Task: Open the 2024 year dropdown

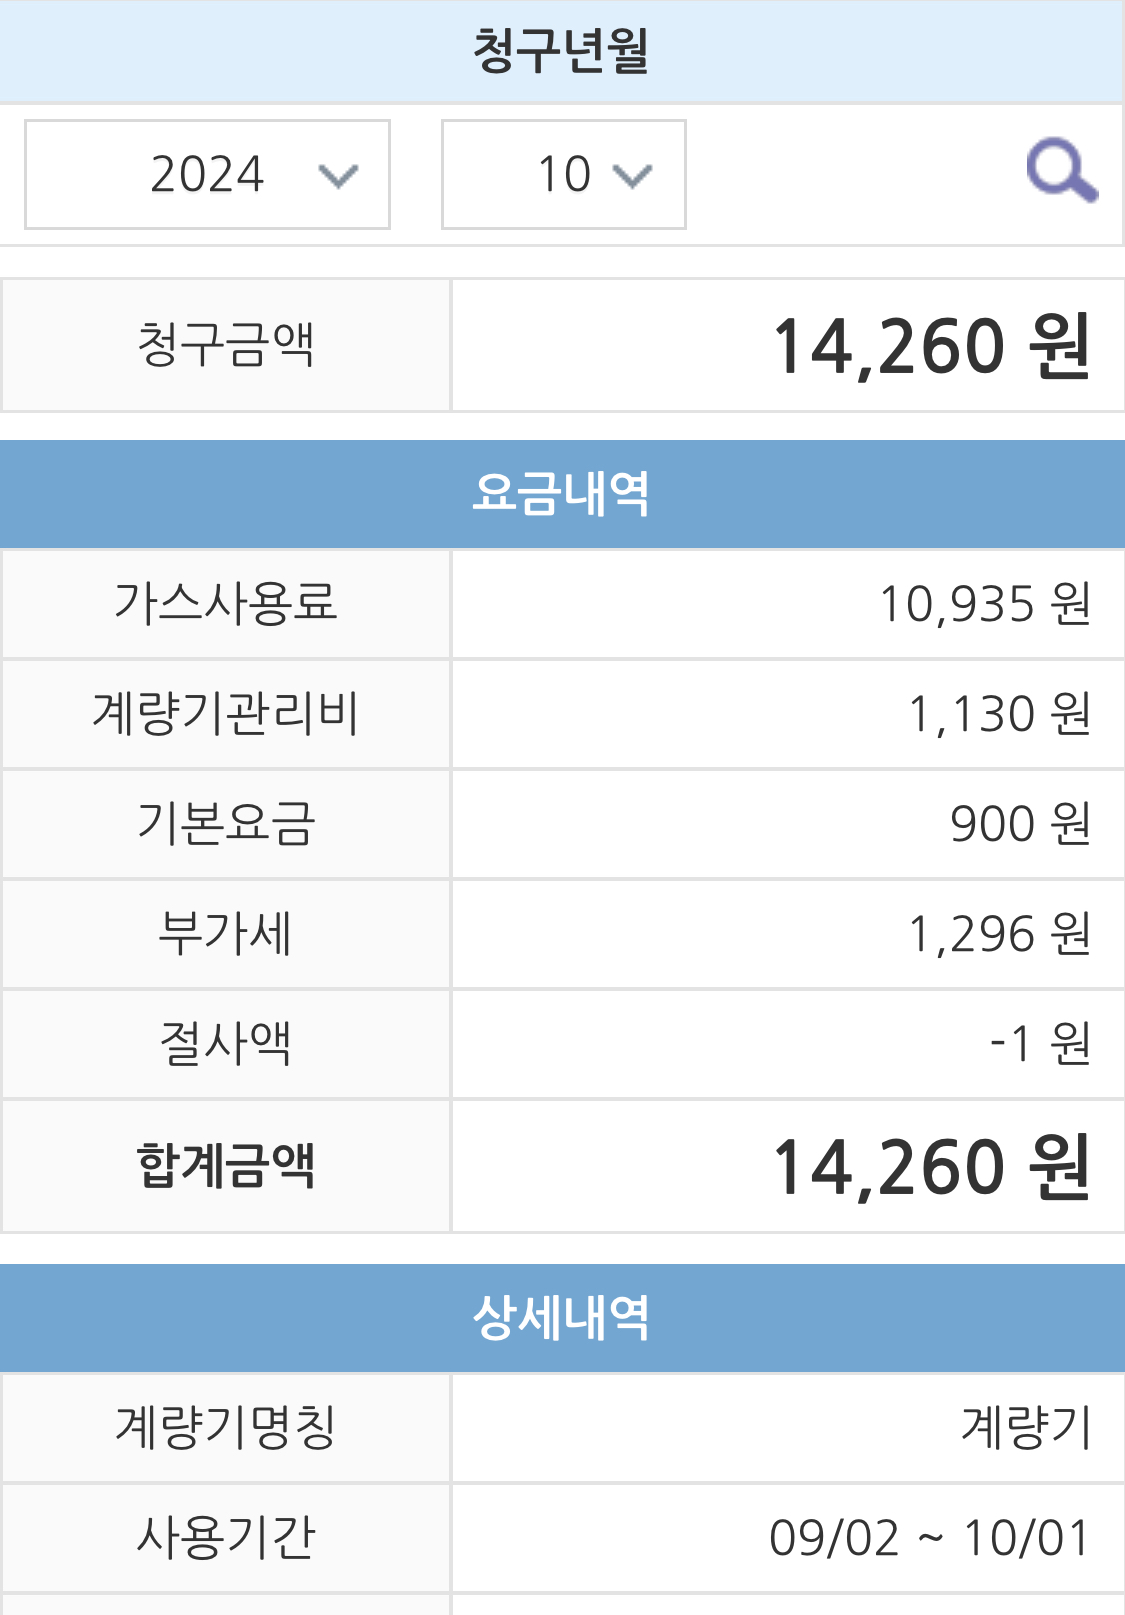Action: 207,175
